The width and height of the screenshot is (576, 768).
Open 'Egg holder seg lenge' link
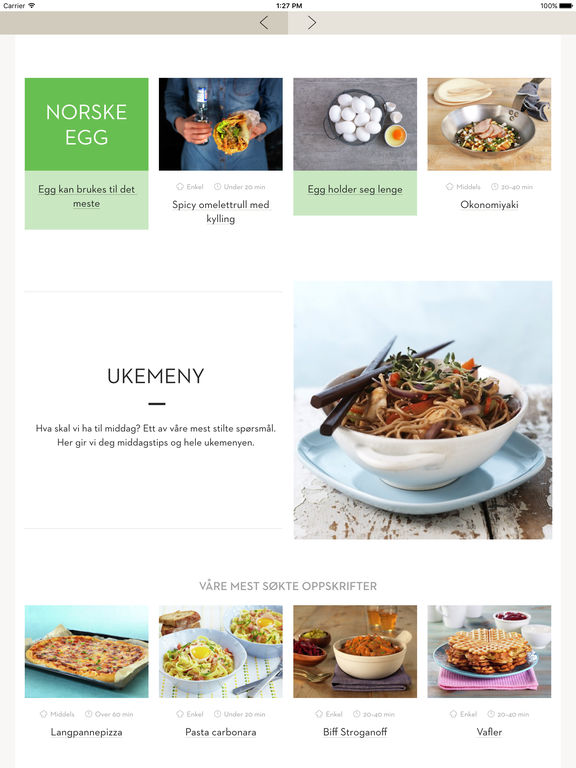355,190
